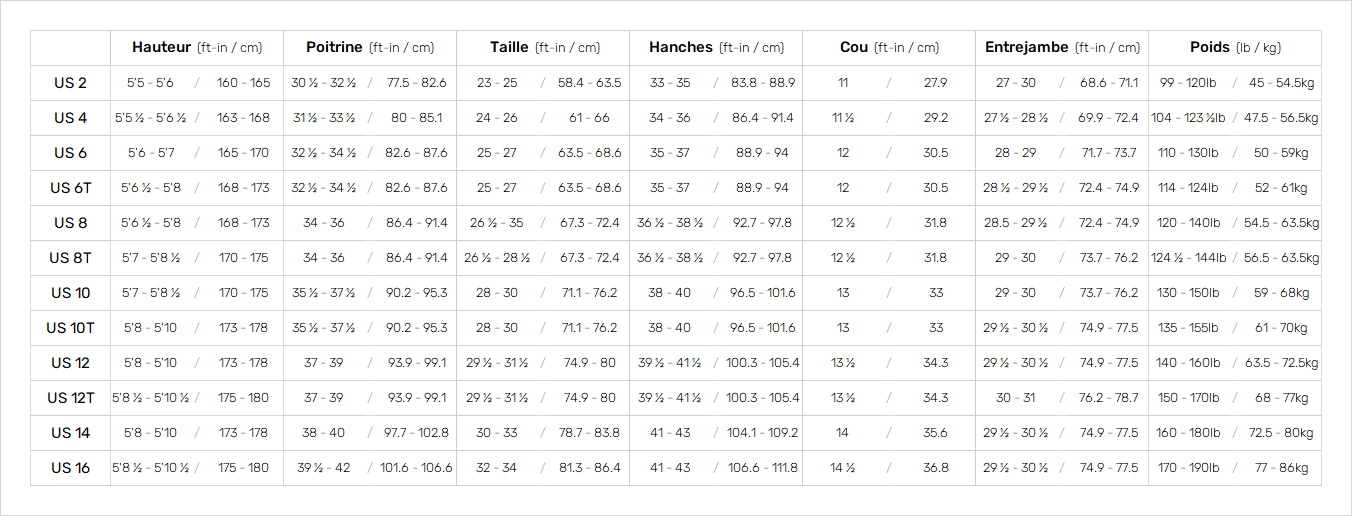Select the Poitrine column header
The width and height of the screenshot is (1352, 516).
(370, 48)
